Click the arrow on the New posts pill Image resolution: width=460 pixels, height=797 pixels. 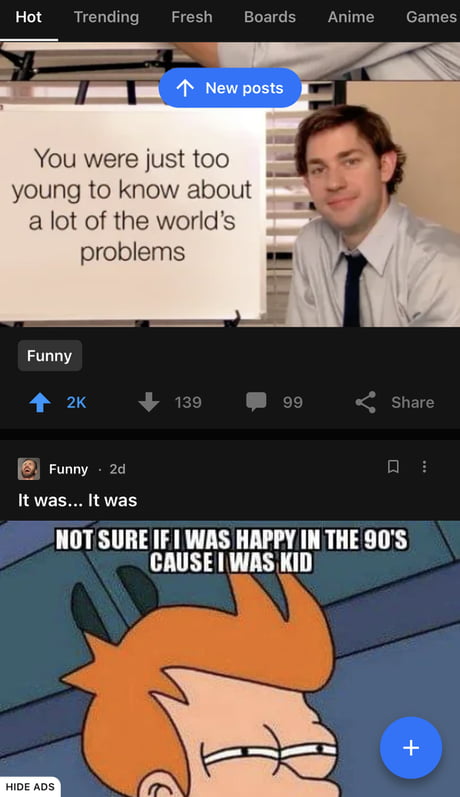185,88
